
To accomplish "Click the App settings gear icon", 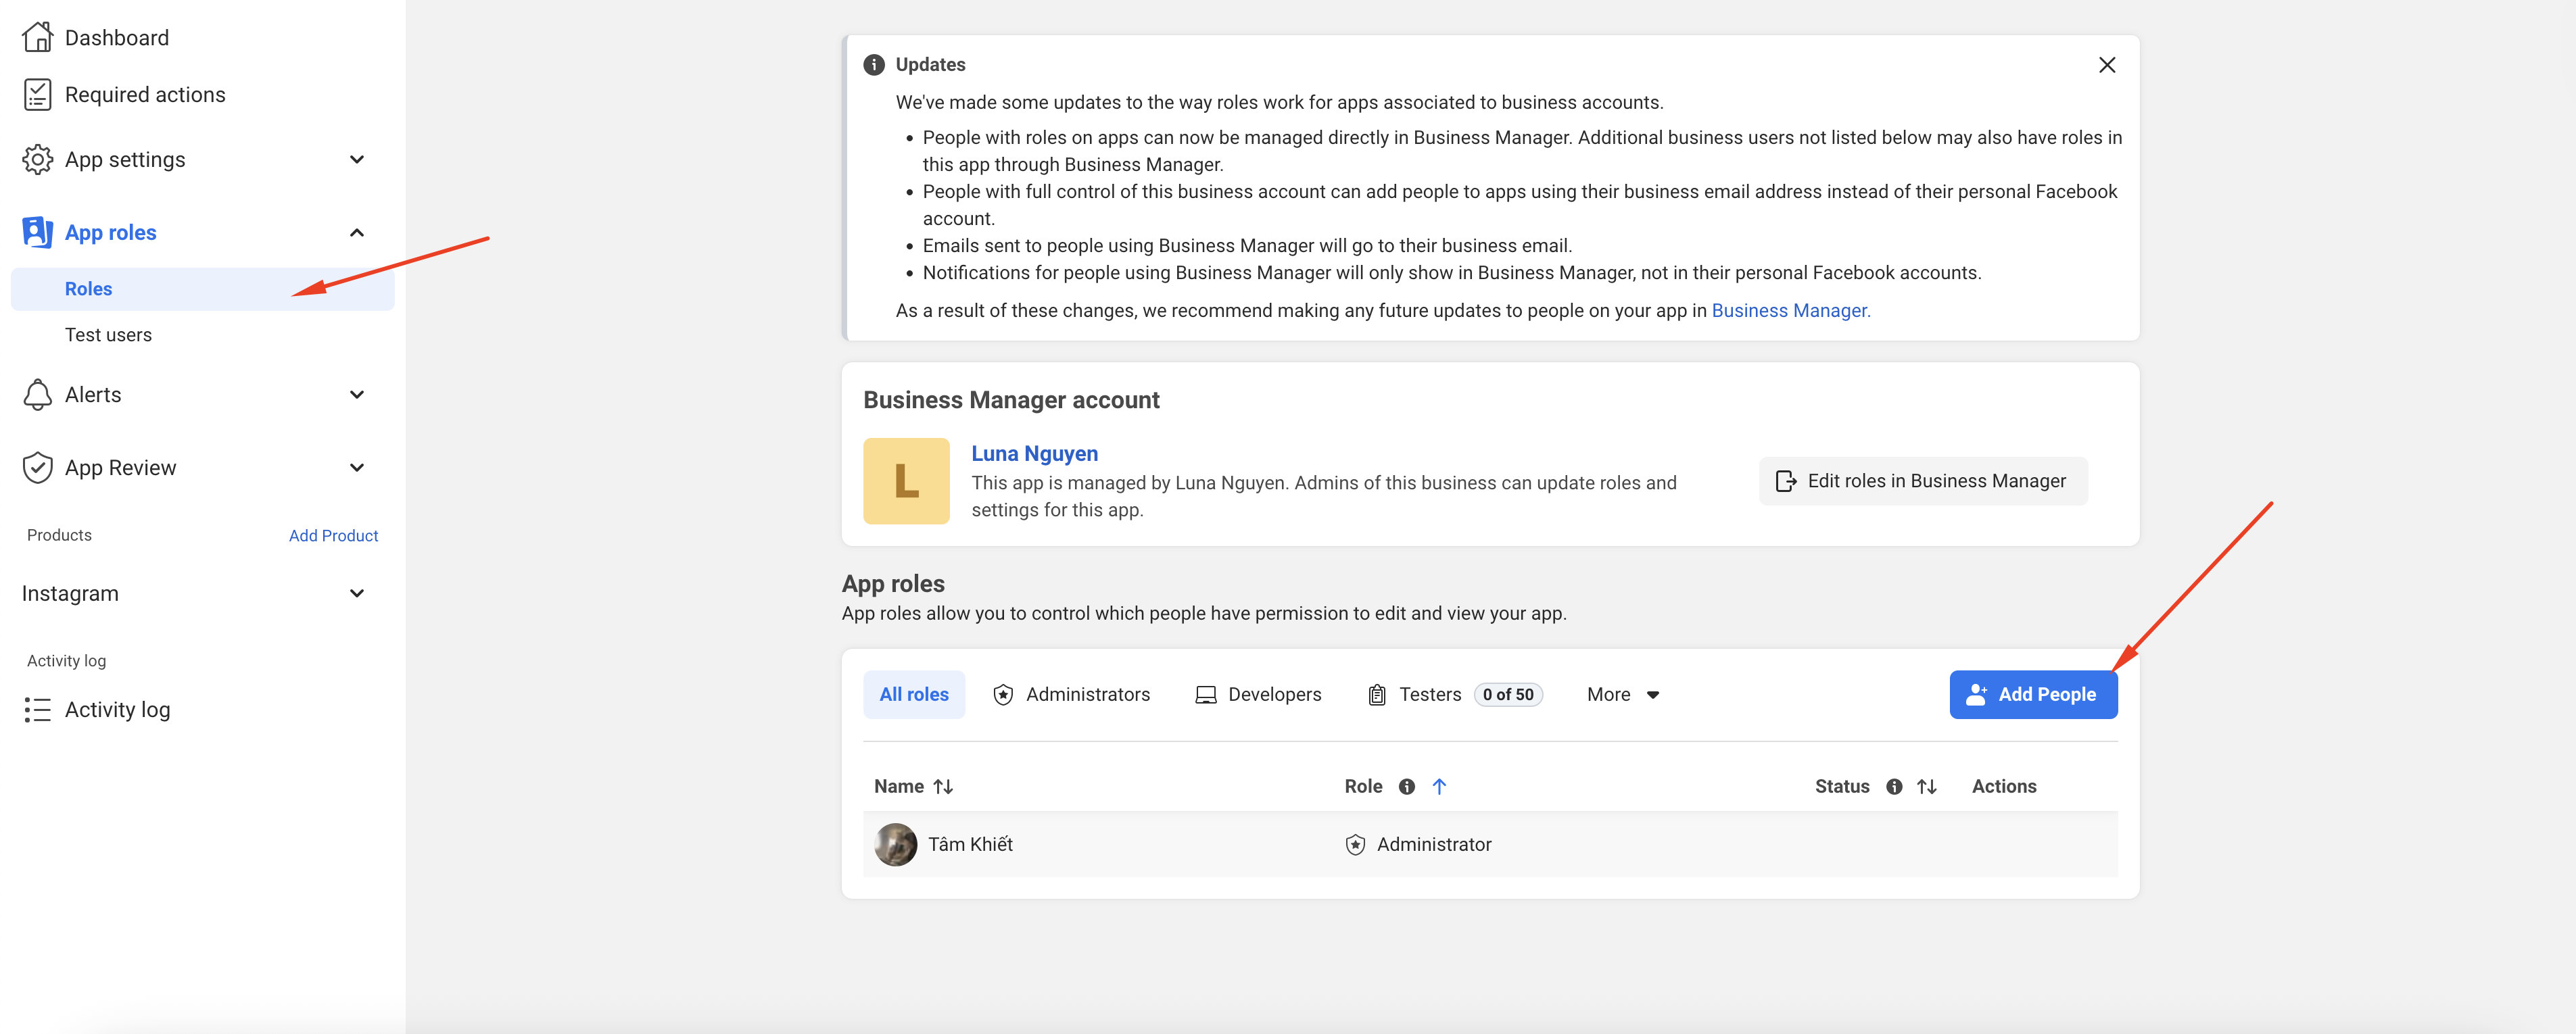I will tap(37, 160).
